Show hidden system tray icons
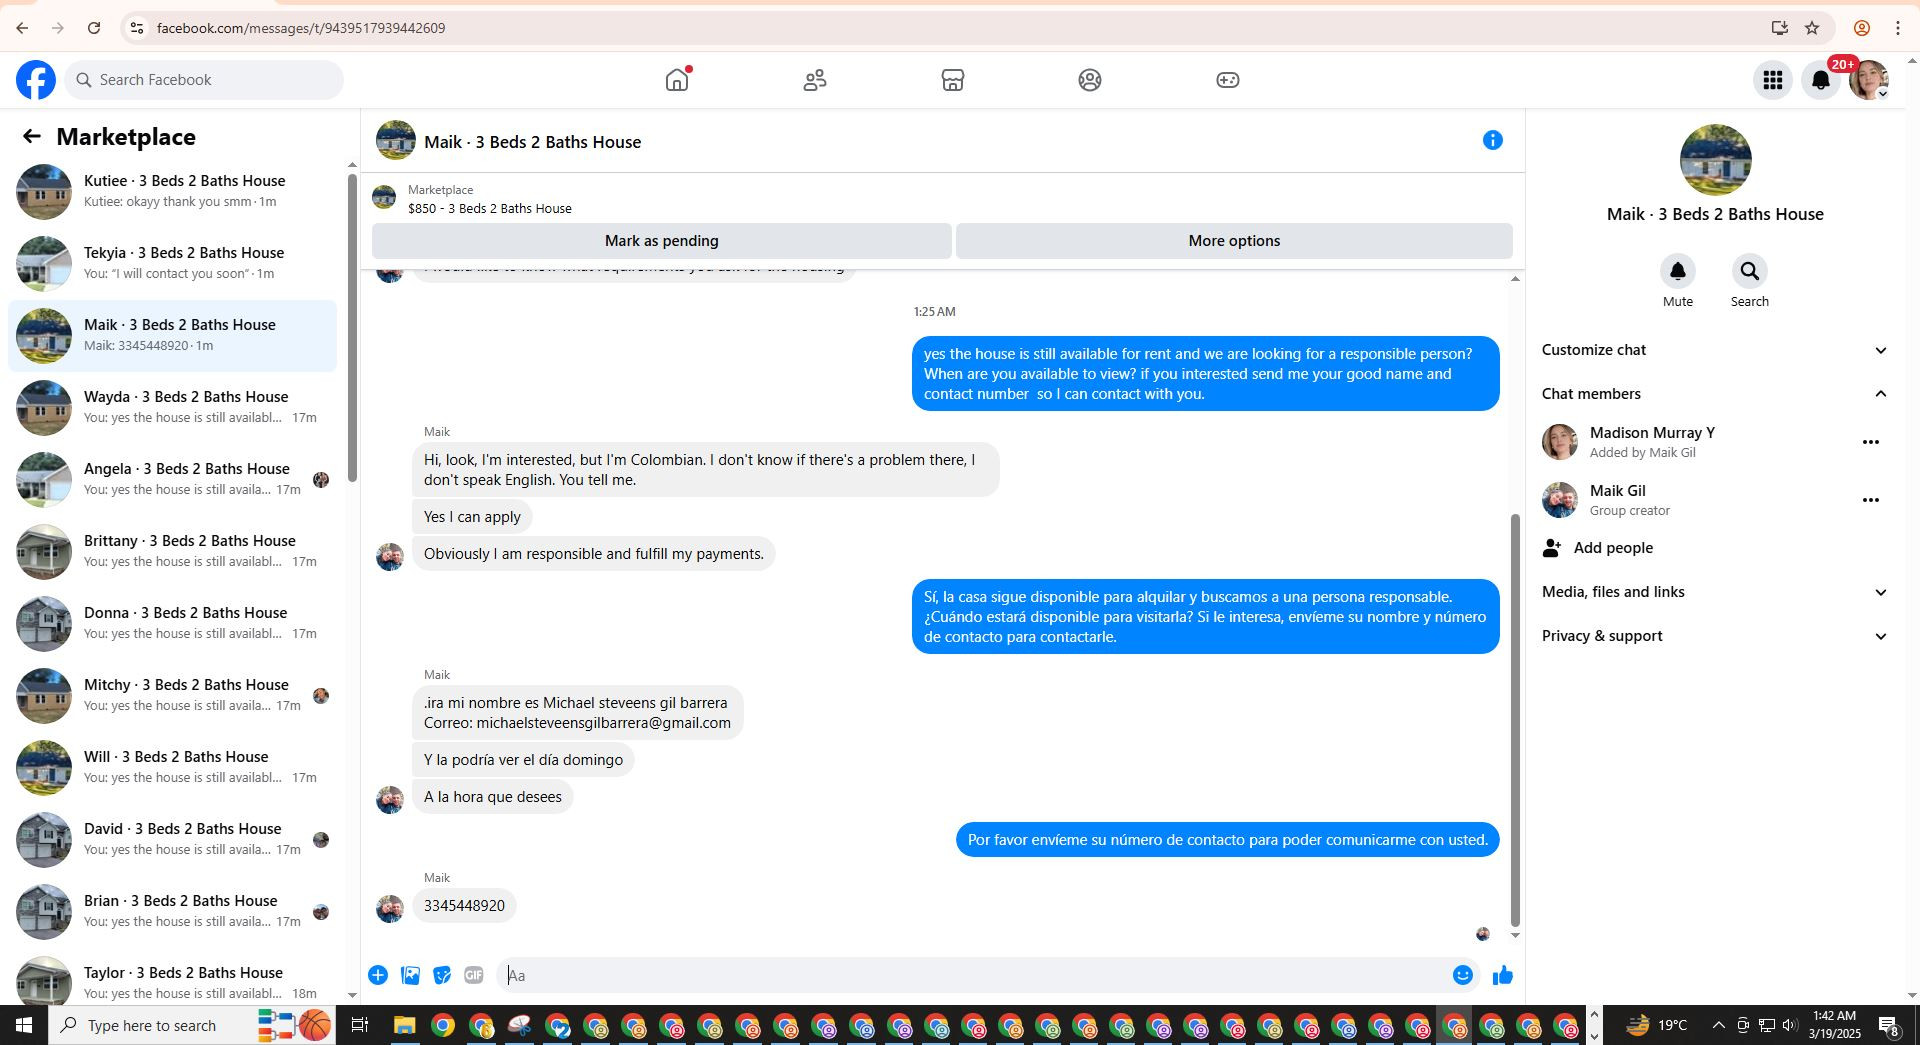The height and width of the screenshot is (1045, 1920). (x=1718, y=1026)
